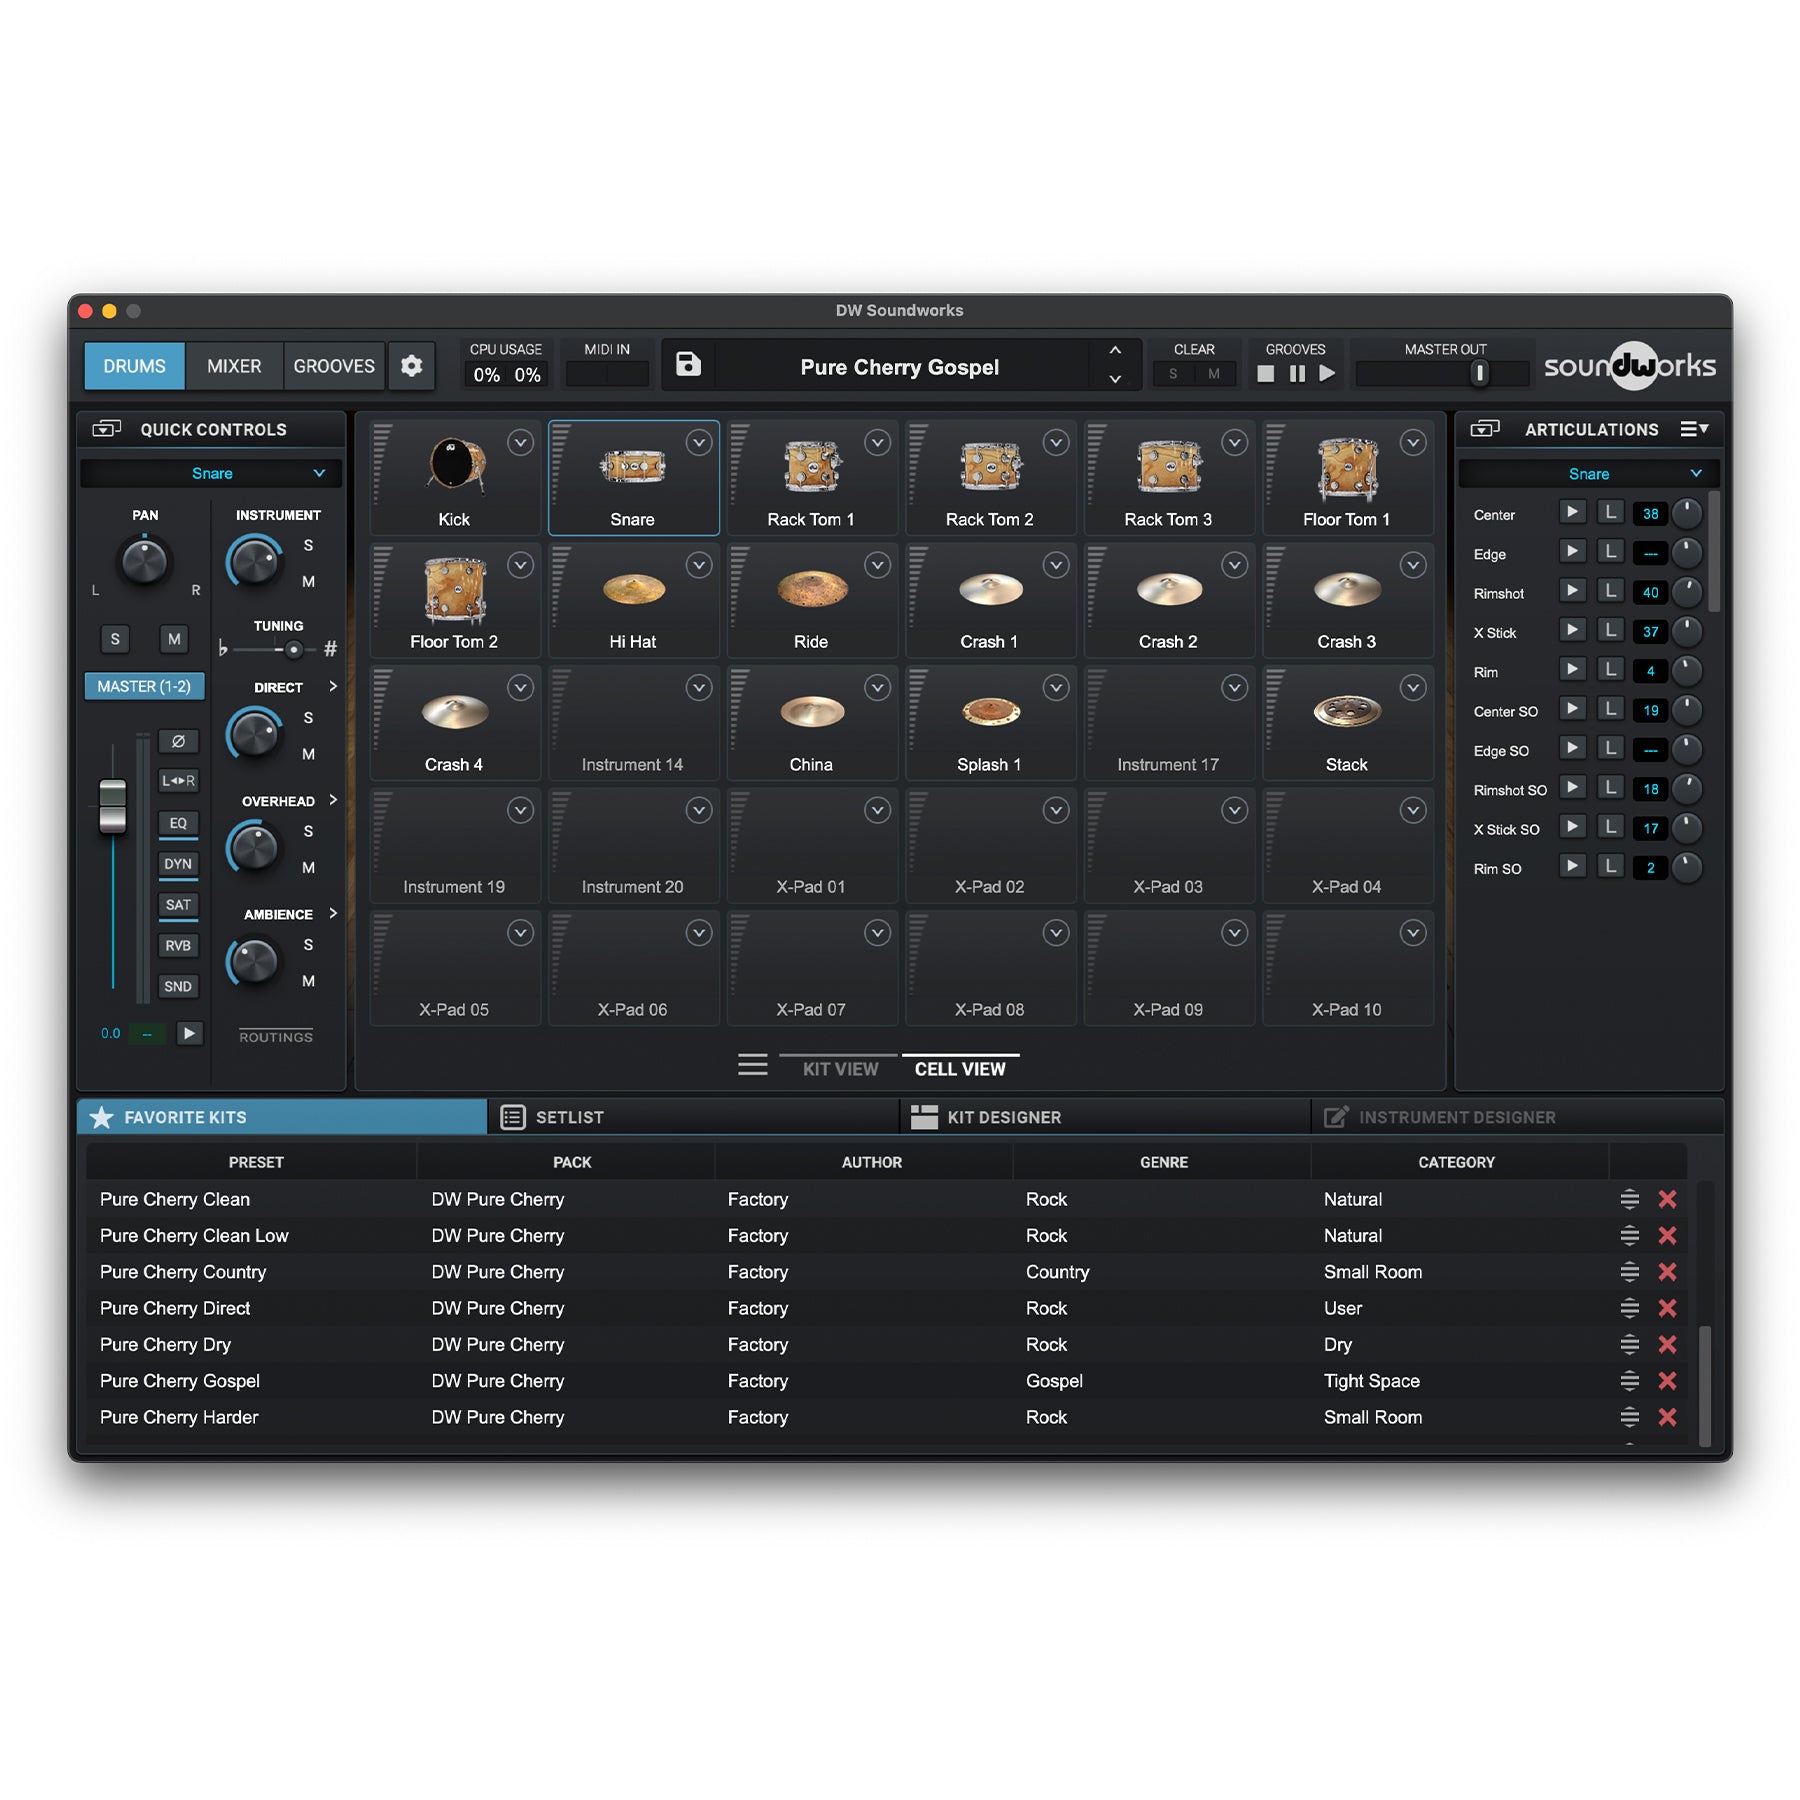Click reorder handle for Pure Cherry Dry
1800x1800 pixels.
point(1630,1345)
